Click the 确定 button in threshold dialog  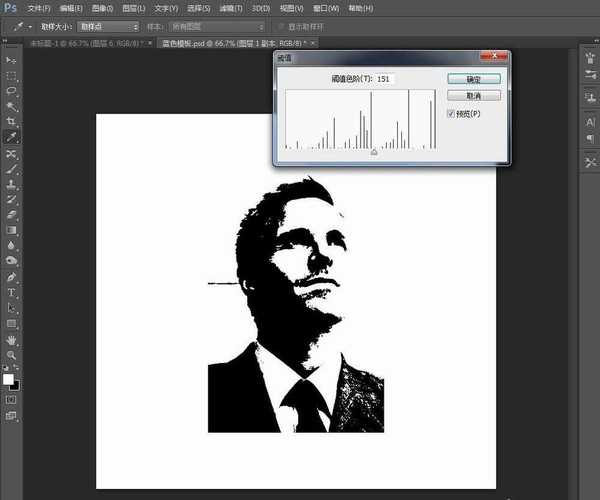click(473, 78)
